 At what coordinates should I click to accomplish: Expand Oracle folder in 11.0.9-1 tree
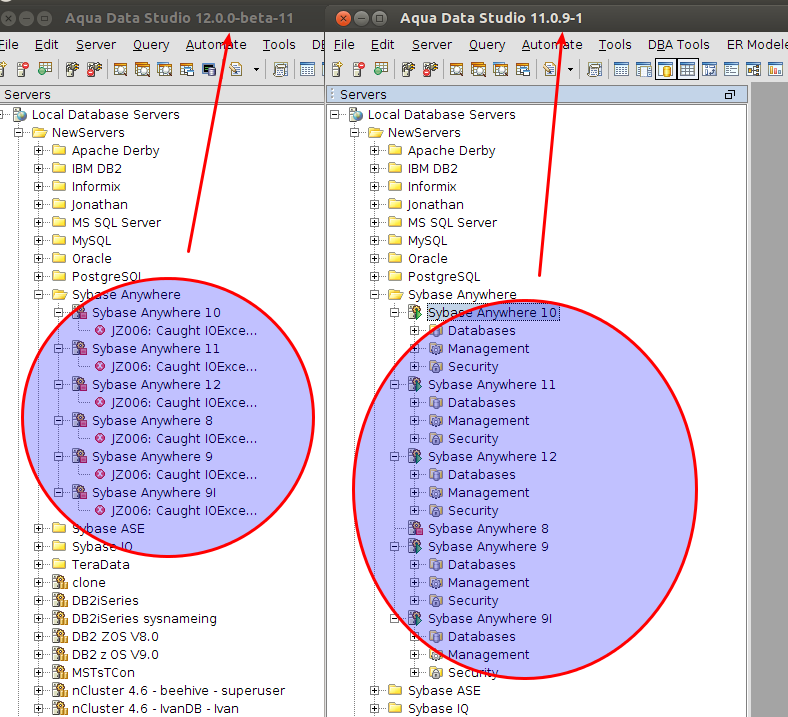coord(374,259)
